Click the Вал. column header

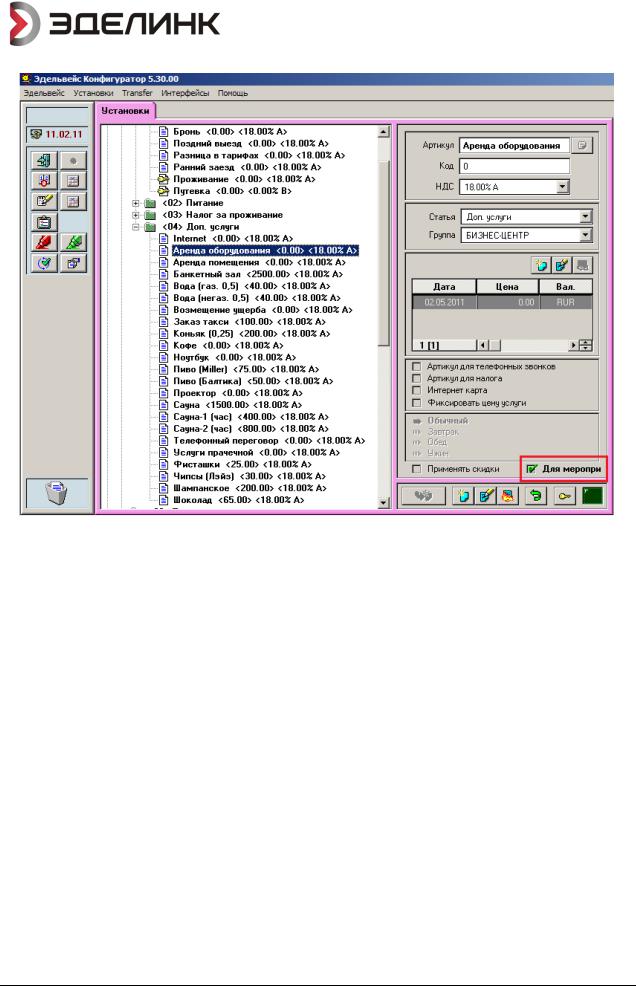pos(566,286)
